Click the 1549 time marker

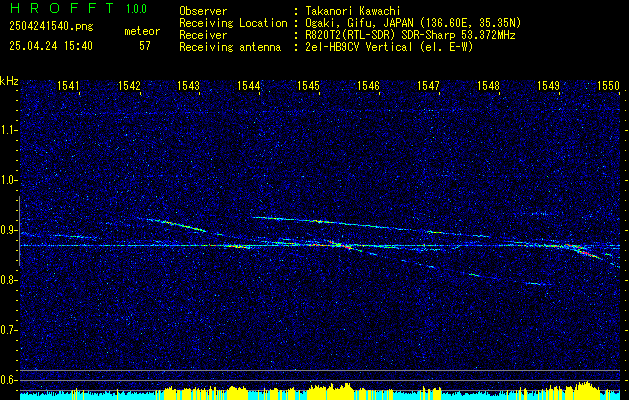pyautogui.click(x=548, y=85)
